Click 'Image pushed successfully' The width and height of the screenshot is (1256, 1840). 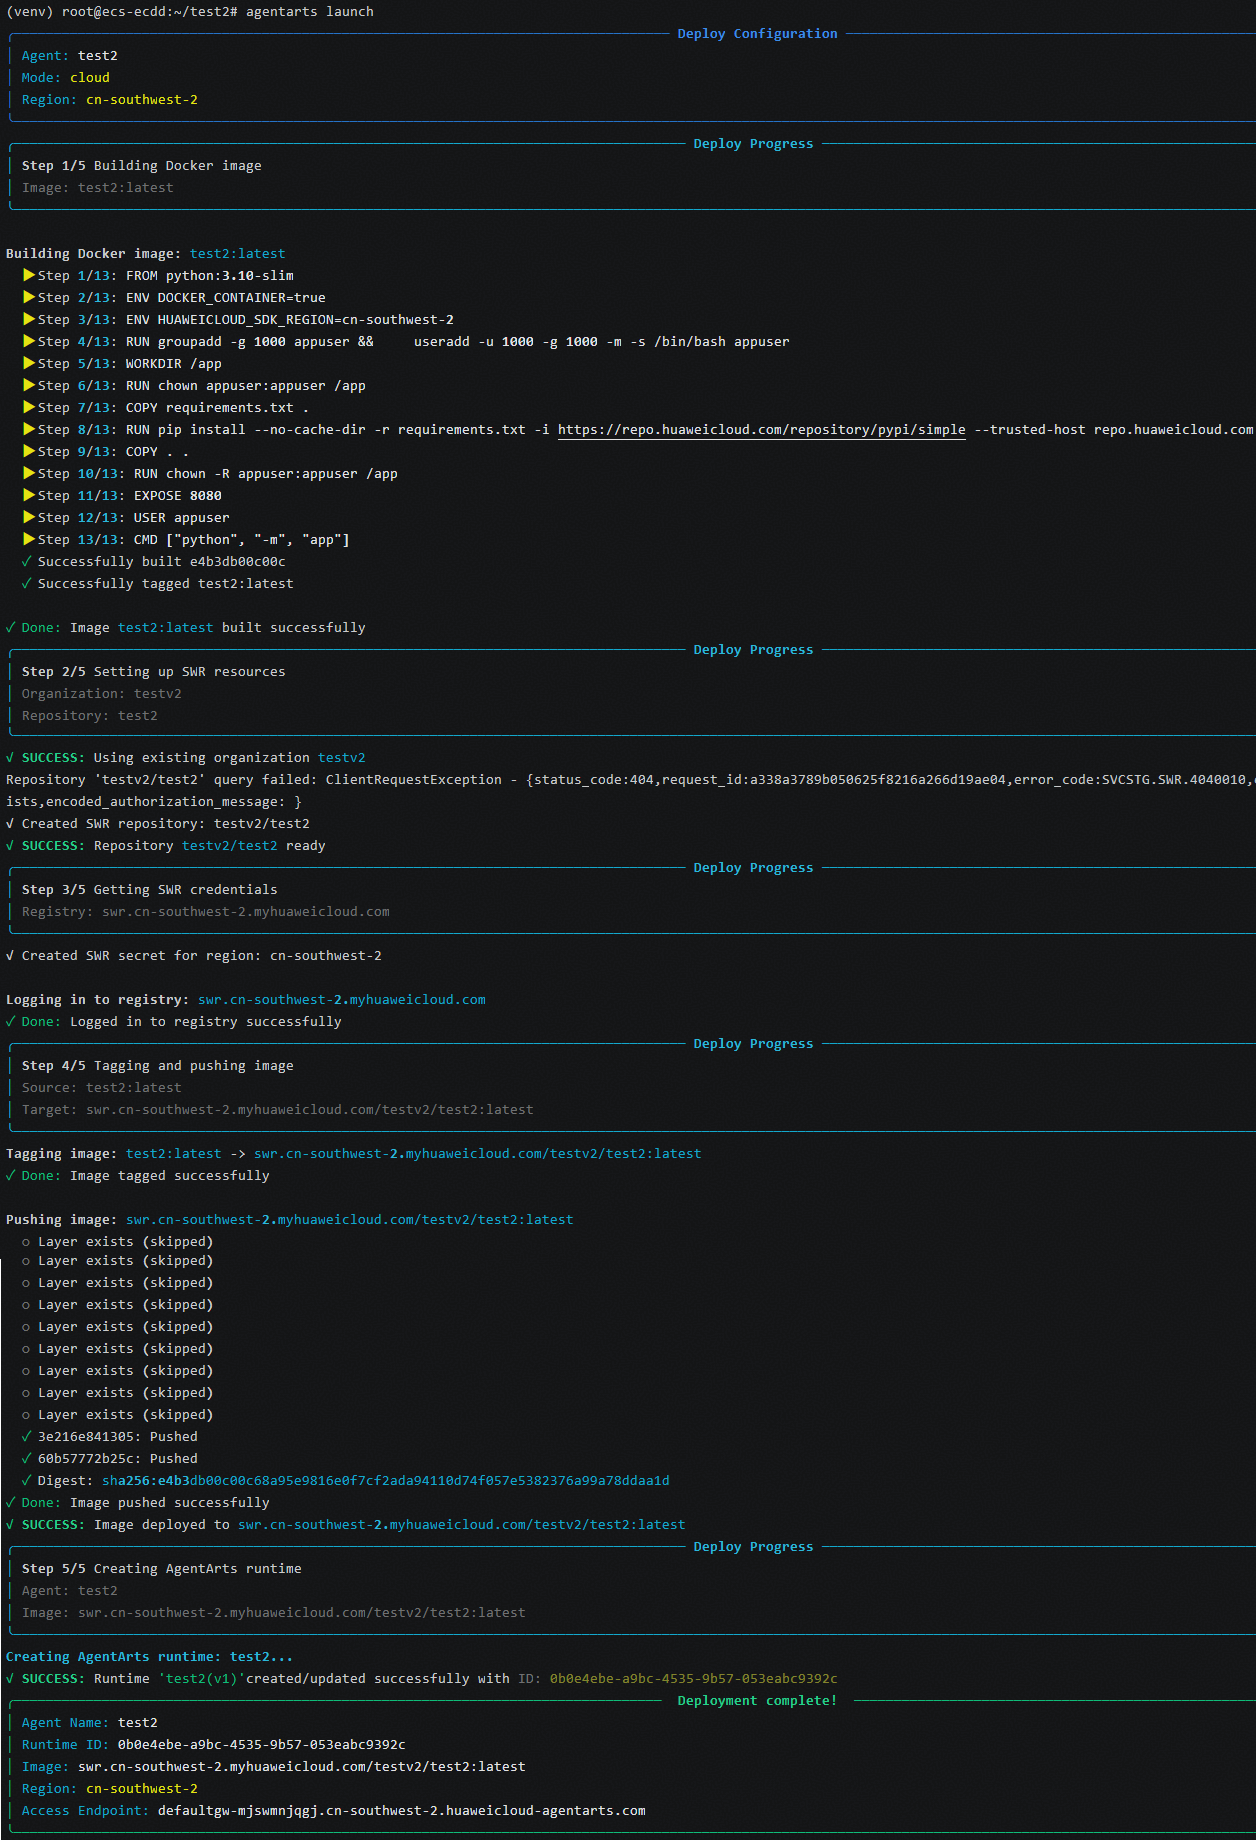(x=170, y=1503)
